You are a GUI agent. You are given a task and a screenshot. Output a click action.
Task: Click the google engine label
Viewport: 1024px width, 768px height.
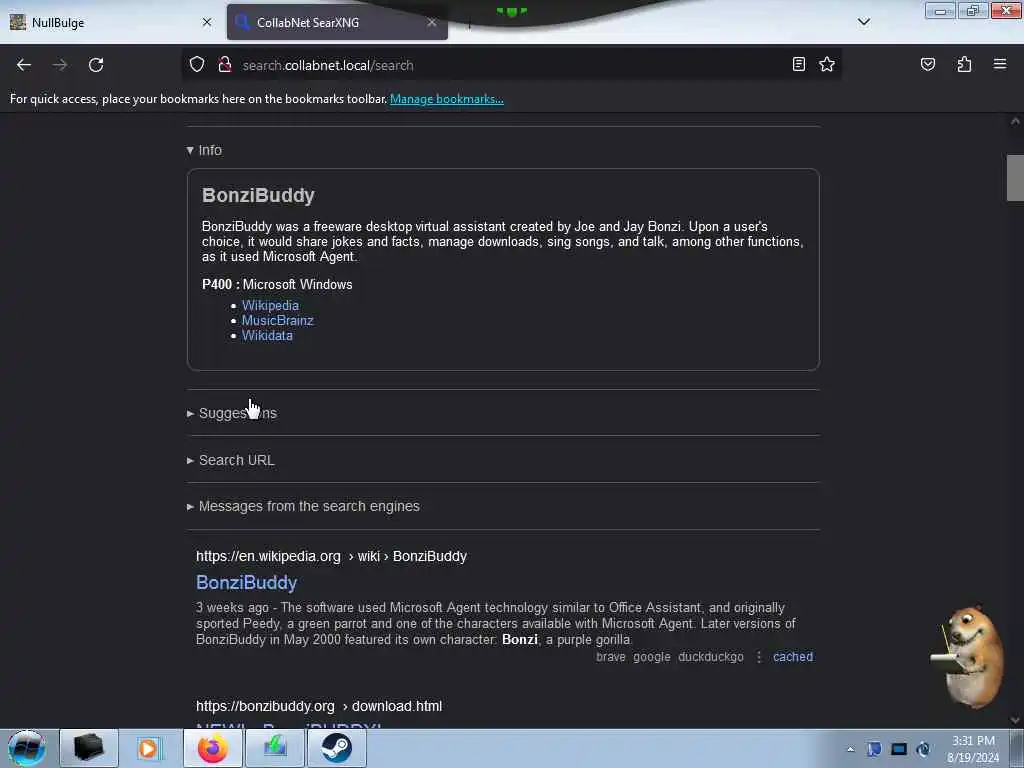coord(652,657)
